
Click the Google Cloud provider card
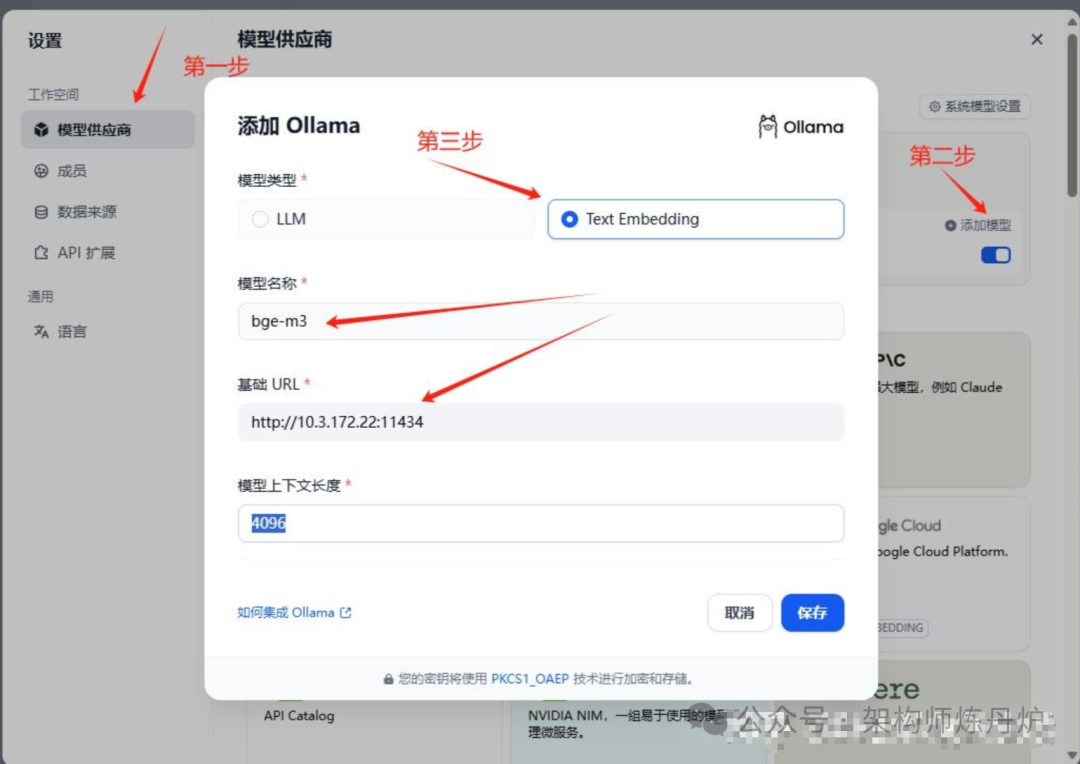(954, 573)
